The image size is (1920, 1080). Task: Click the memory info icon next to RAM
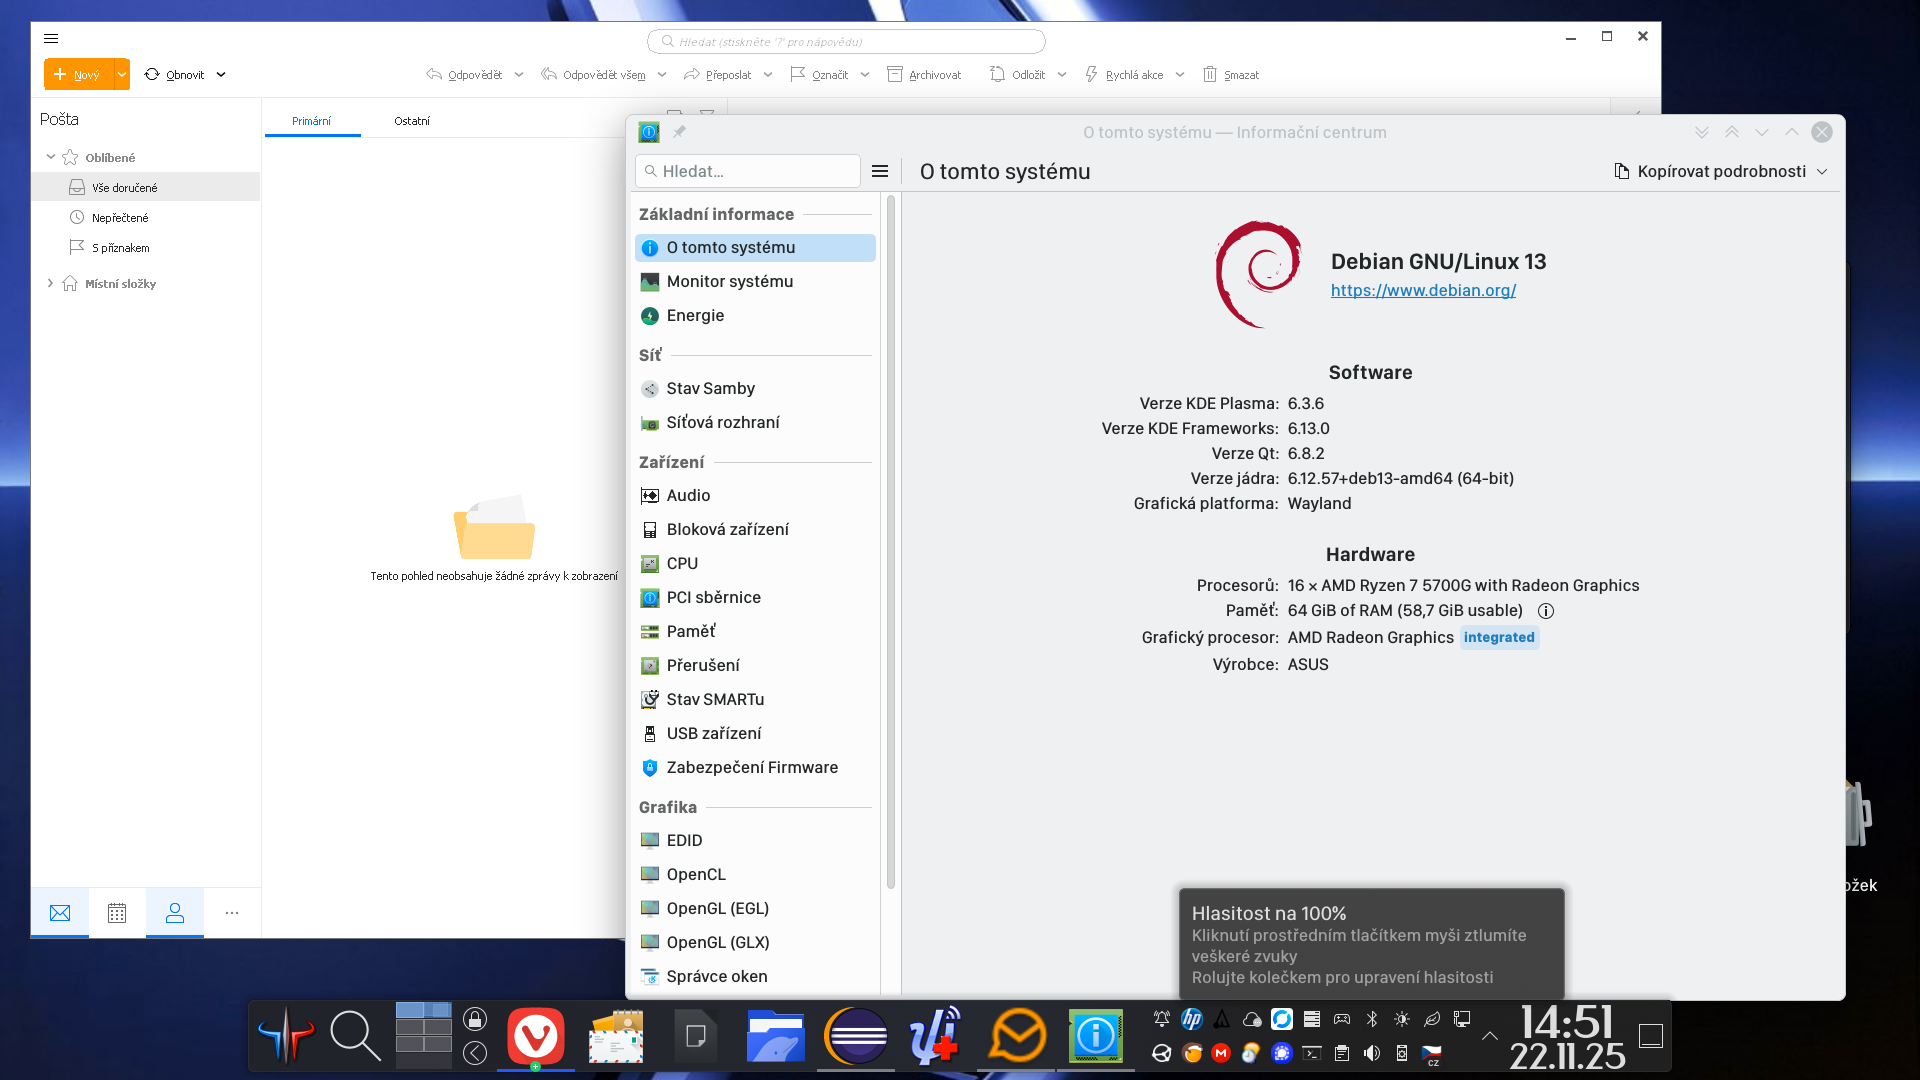1545,611
